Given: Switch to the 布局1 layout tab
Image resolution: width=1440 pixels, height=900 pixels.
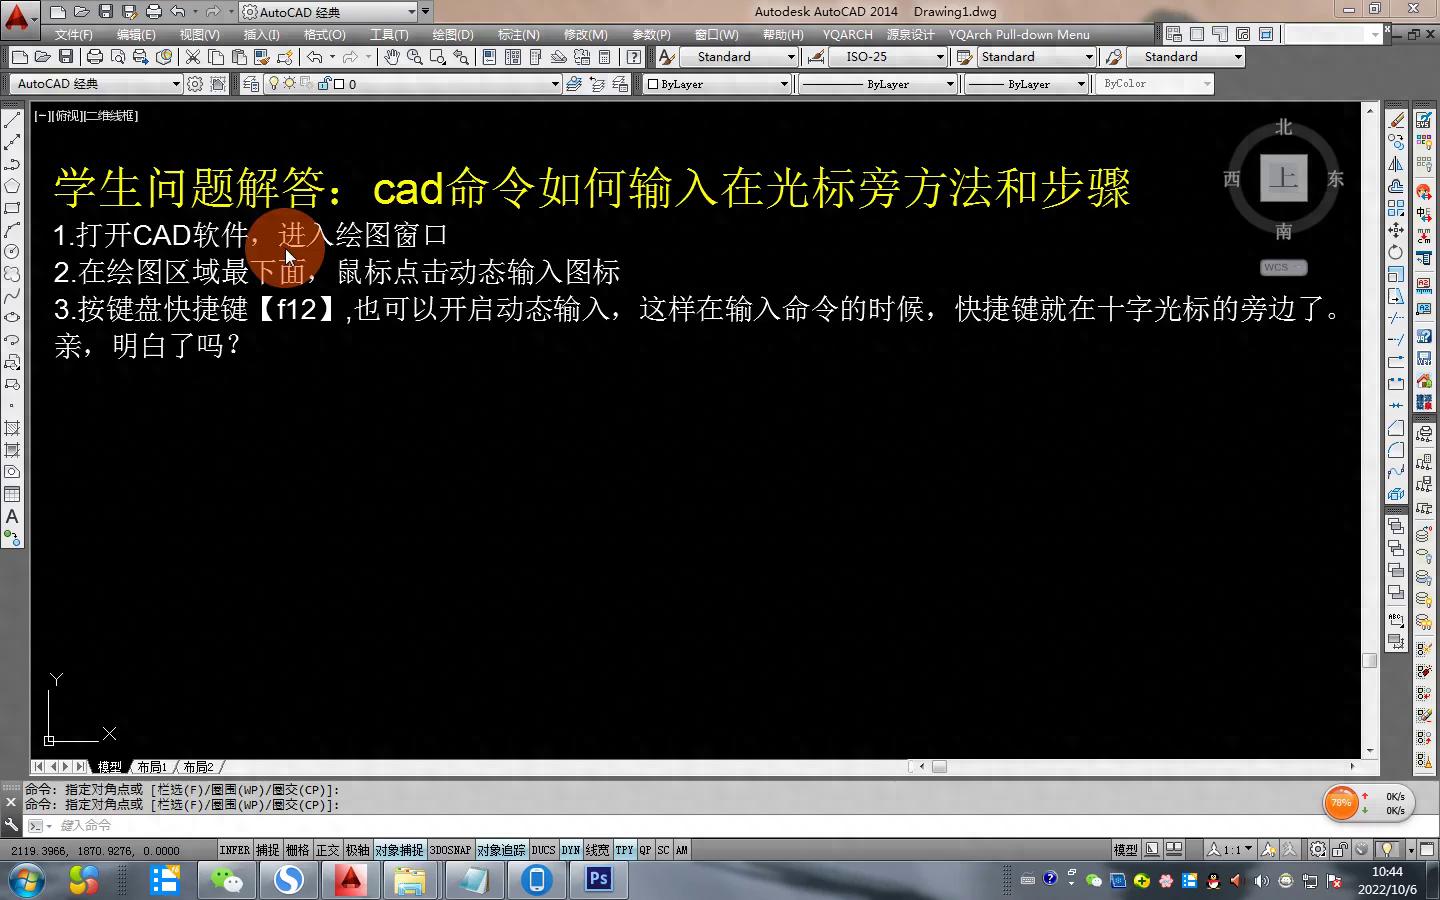Looking at the screenshot, I should [152, 767].
